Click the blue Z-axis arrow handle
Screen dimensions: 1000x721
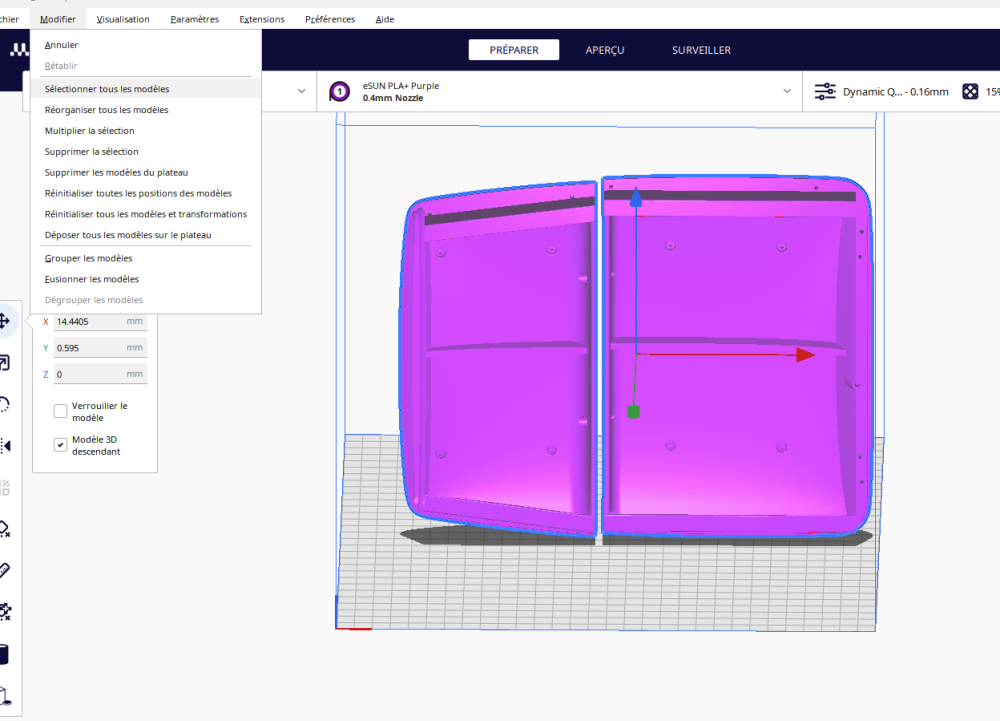click(636, 196)
